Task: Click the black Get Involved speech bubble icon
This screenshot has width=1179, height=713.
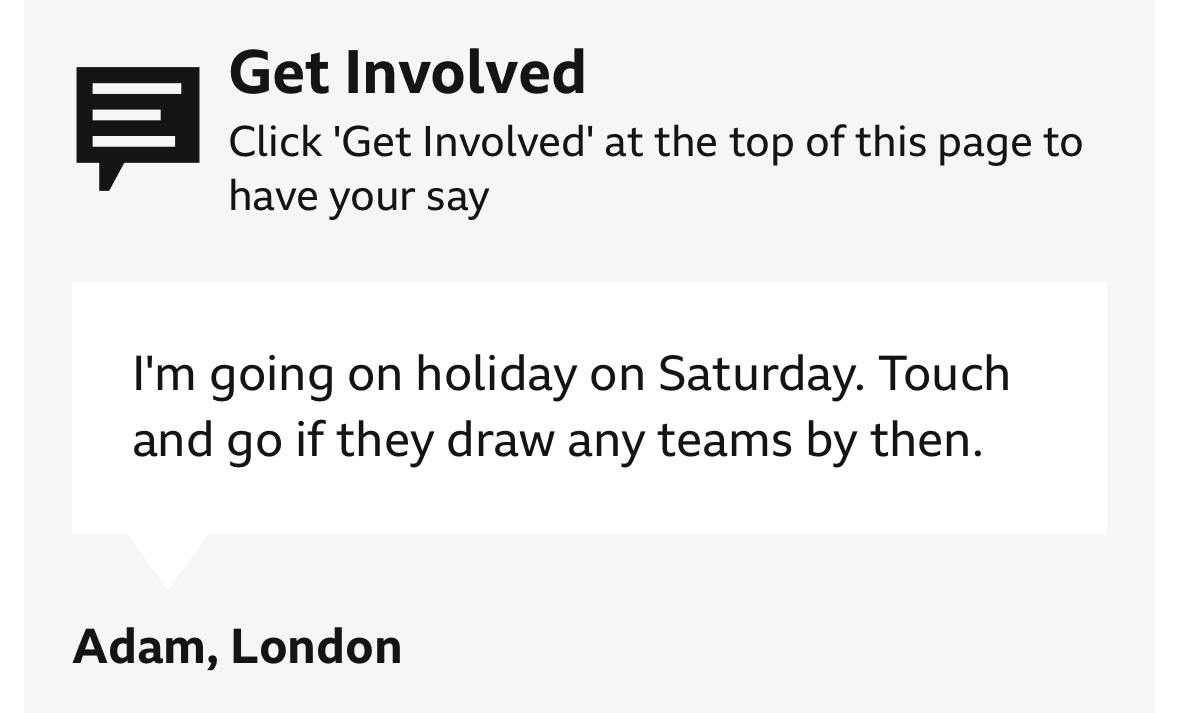Action: pyautogui.click(x=137, y=119)
